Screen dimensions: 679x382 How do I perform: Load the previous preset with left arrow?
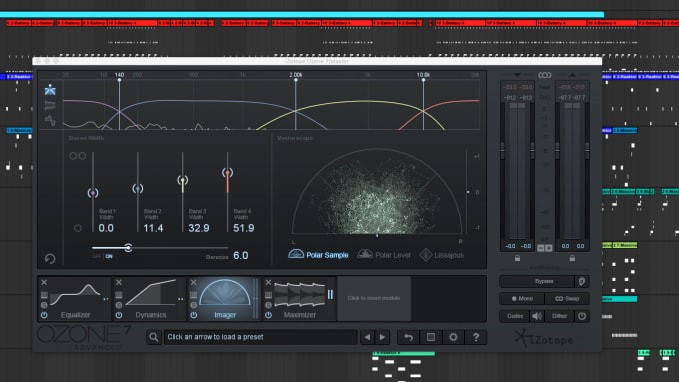coord(367,337)
